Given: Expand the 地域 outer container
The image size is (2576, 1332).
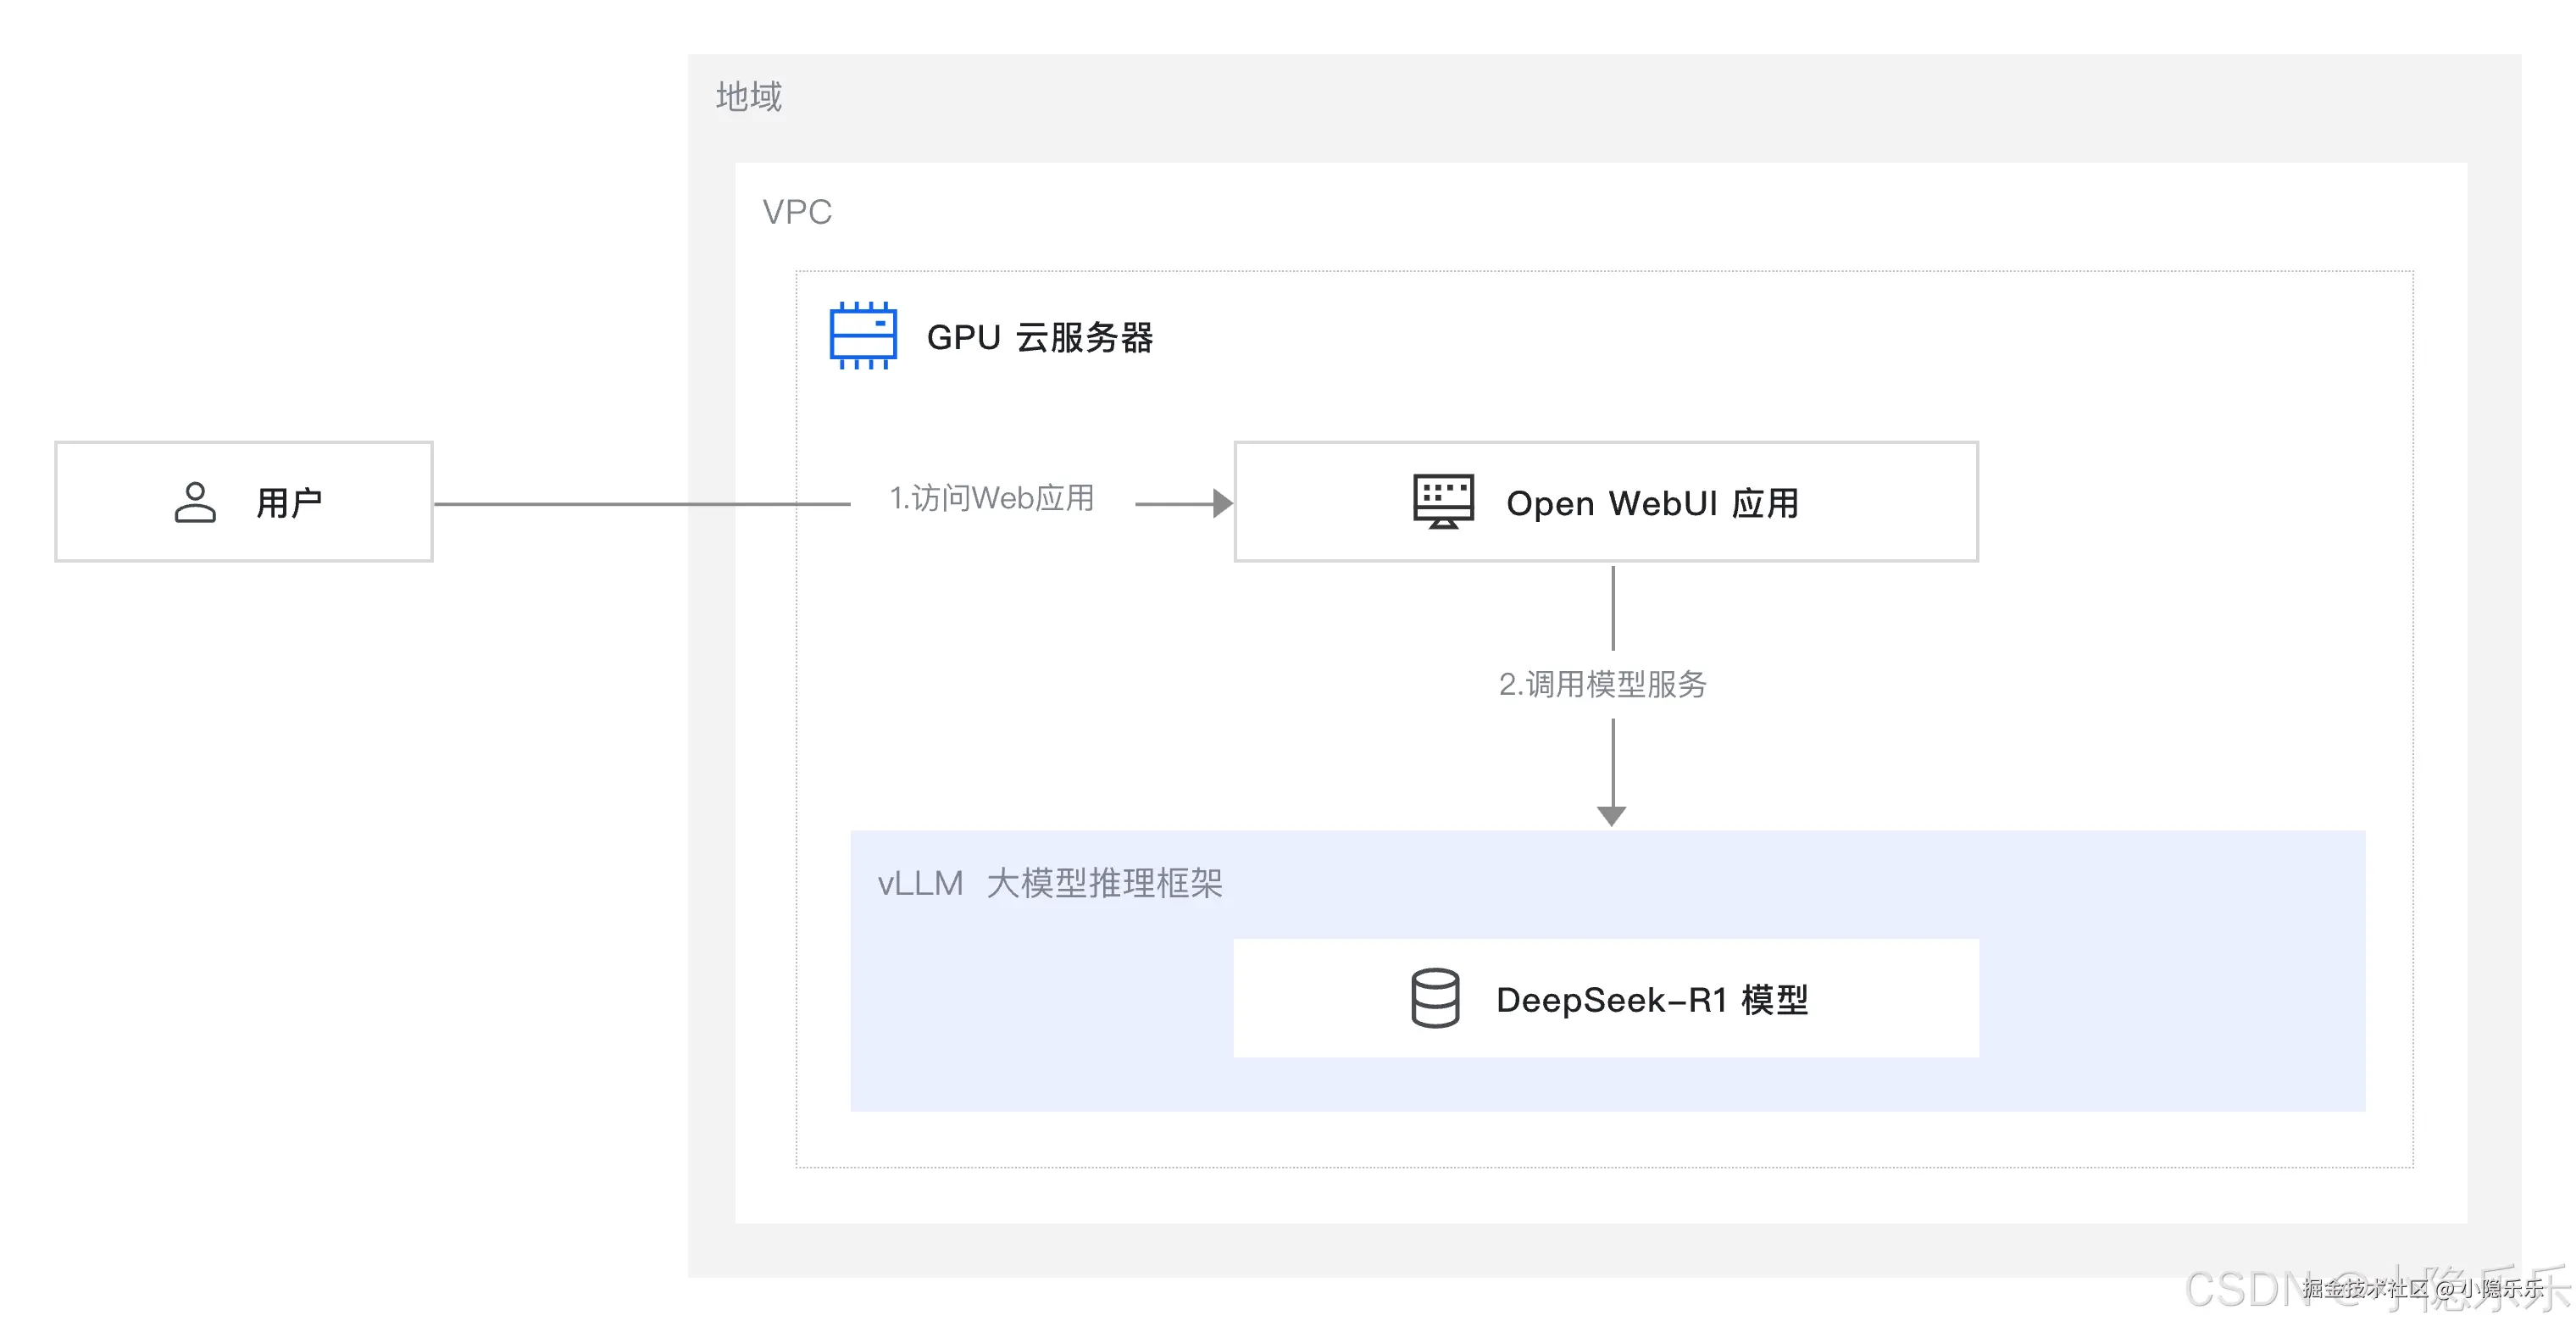Looking at the screenshot, I should click(x=748, y=97).
